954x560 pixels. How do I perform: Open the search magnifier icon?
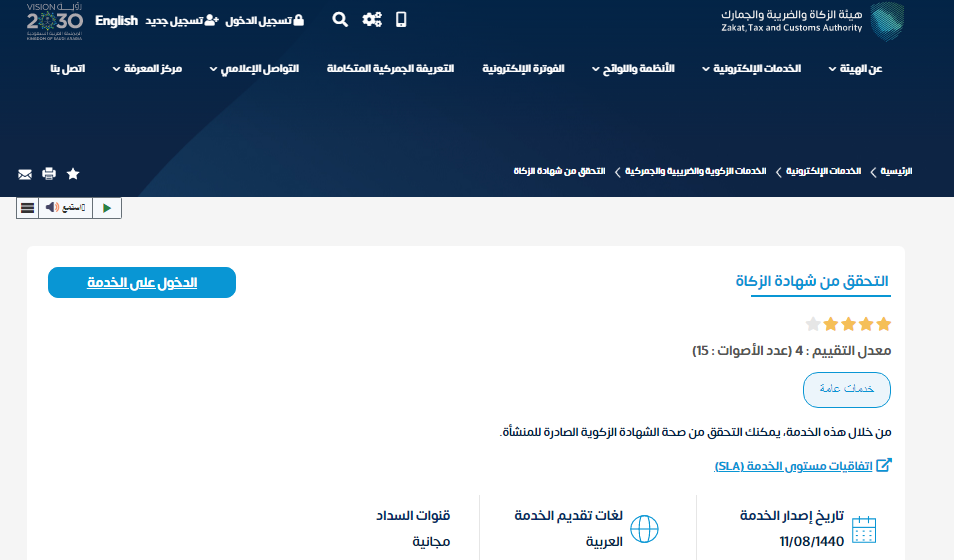[340, 19]
